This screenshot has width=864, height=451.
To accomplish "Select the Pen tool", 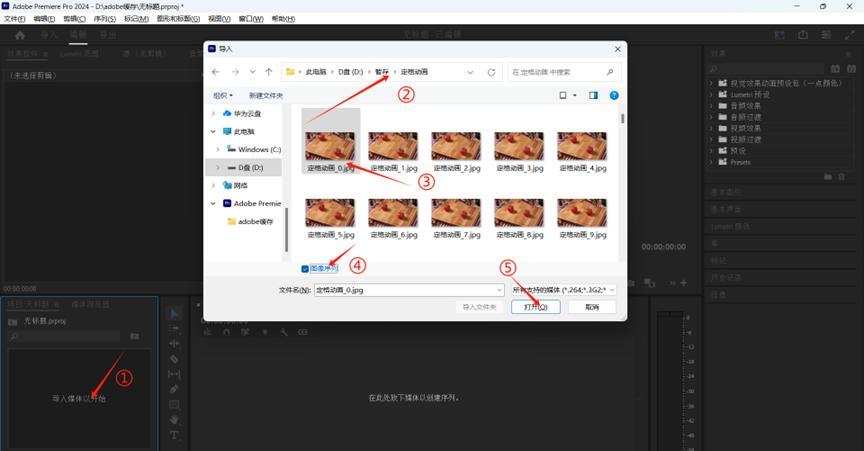I will tap(174, 389).
